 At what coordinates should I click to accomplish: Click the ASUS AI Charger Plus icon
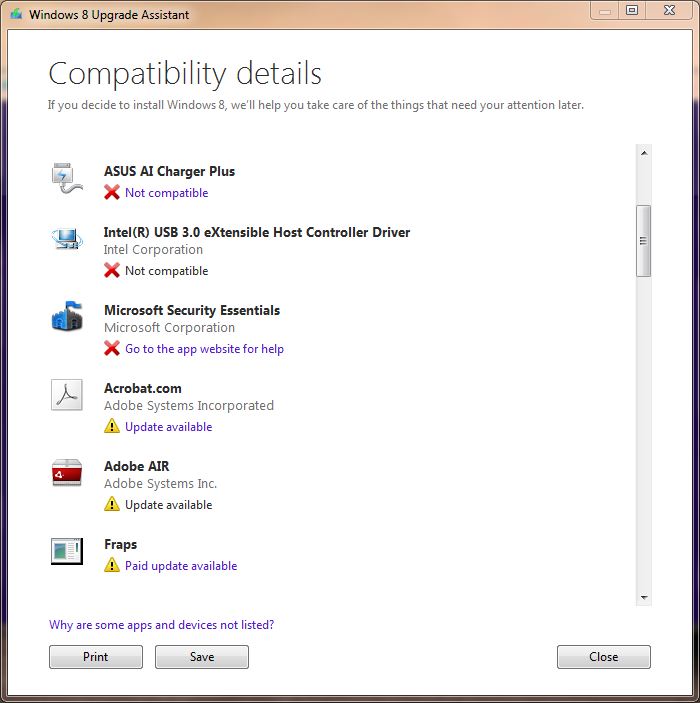(67, 178)
